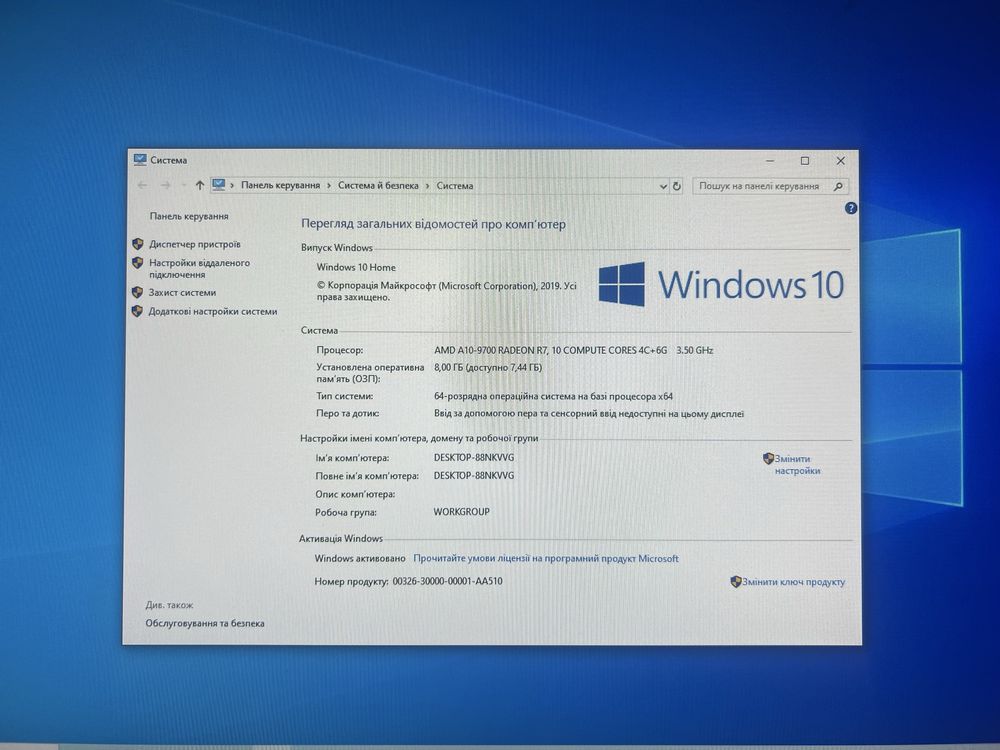This screenshot has width=1000, height=750.
Task: Click shield icon beside Настройки віддаленого підключення
Action: 138,263
